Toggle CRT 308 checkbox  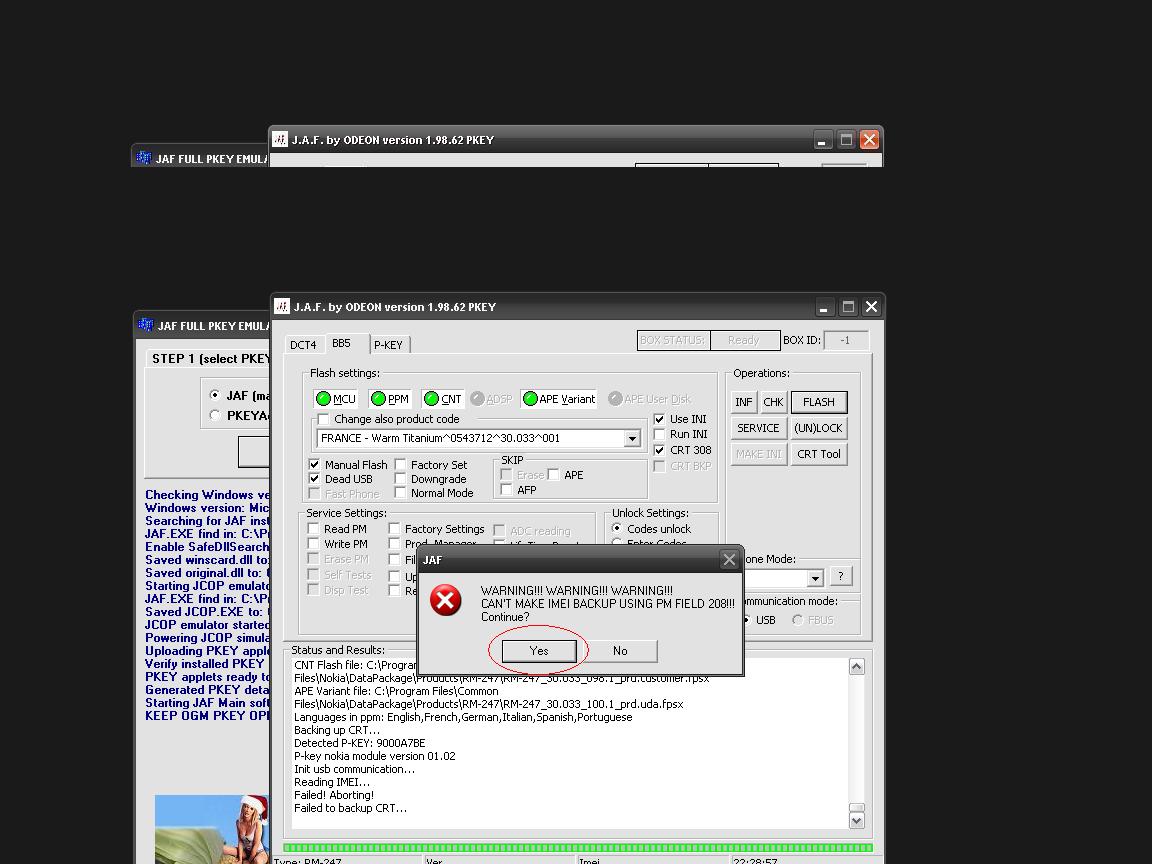coord(659,450)
